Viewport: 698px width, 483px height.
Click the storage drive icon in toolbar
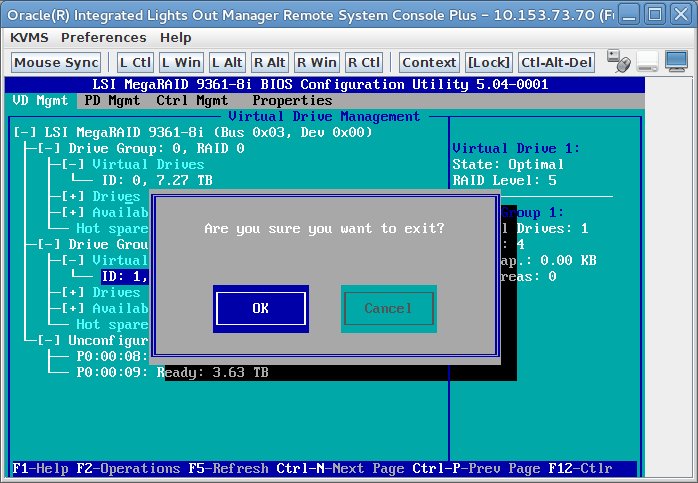(647, 62)
